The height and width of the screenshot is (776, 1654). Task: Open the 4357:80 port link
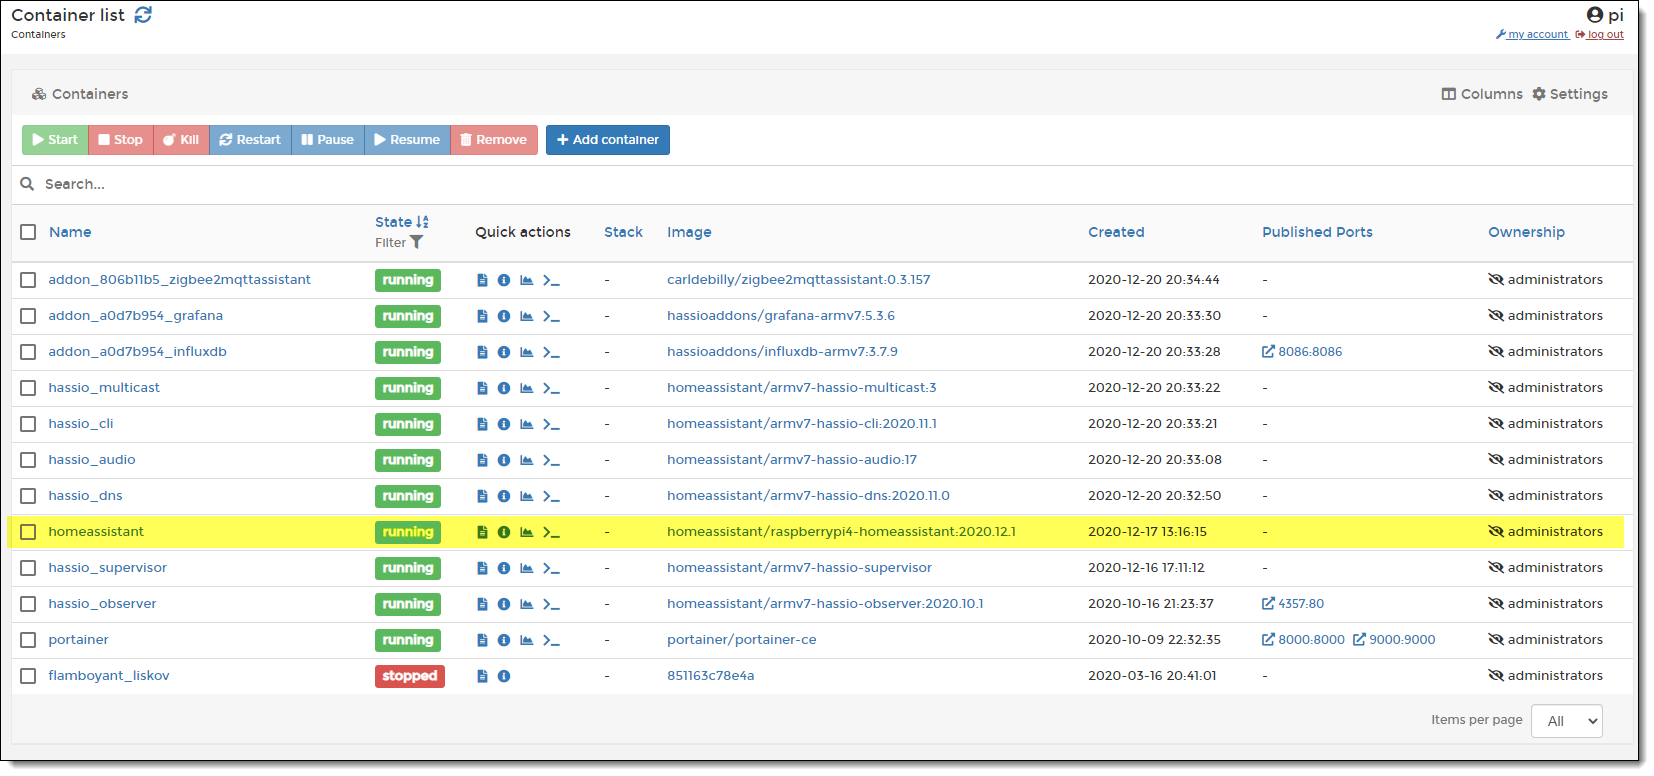click(x=1293, y=604)
